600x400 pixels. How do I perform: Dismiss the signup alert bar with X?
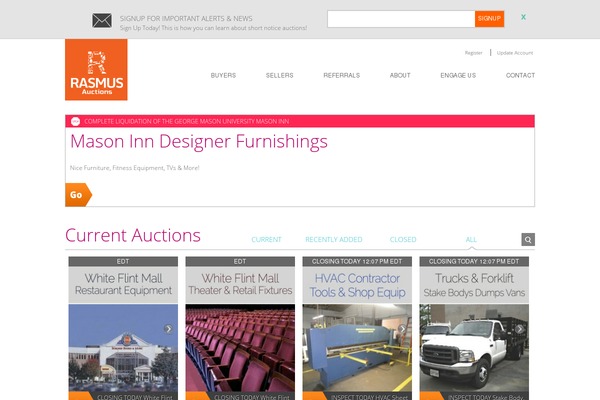523,17
